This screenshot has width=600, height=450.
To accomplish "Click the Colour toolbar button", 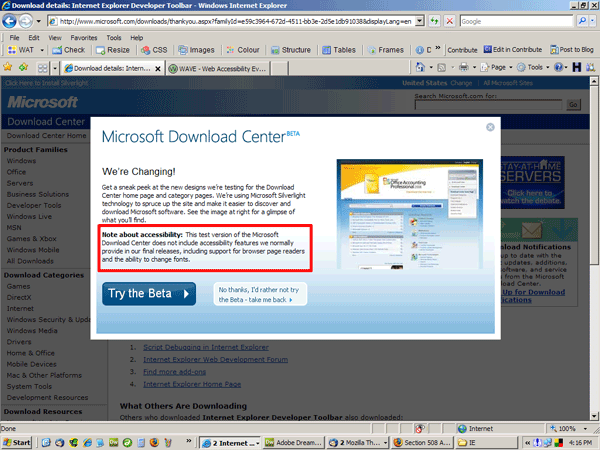I will point(243,50).
